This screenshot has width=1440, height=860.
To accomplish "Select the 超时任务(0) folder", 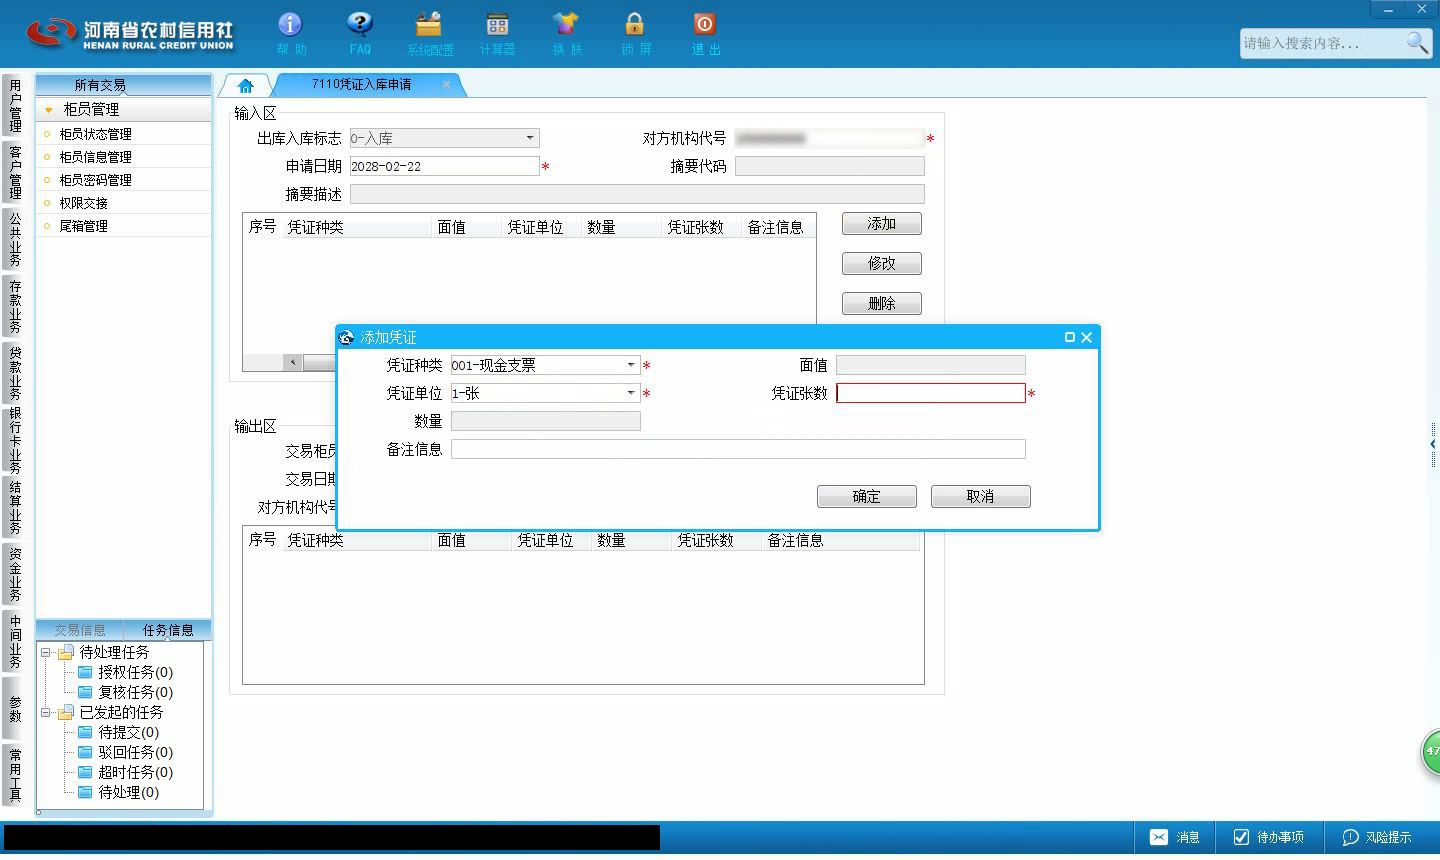I will pos(125,772).
